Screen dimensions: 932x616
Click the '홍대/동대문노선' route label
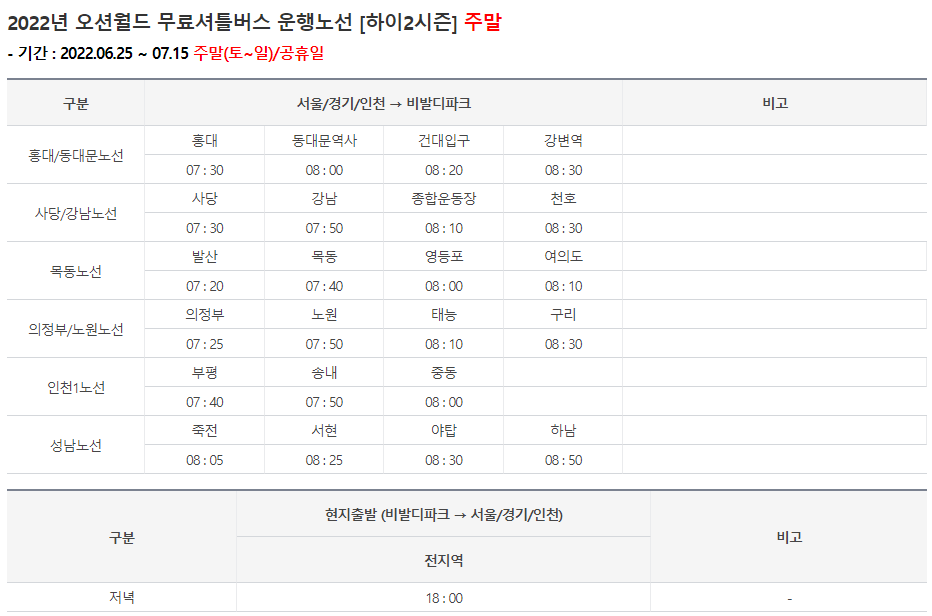(75, 156)
